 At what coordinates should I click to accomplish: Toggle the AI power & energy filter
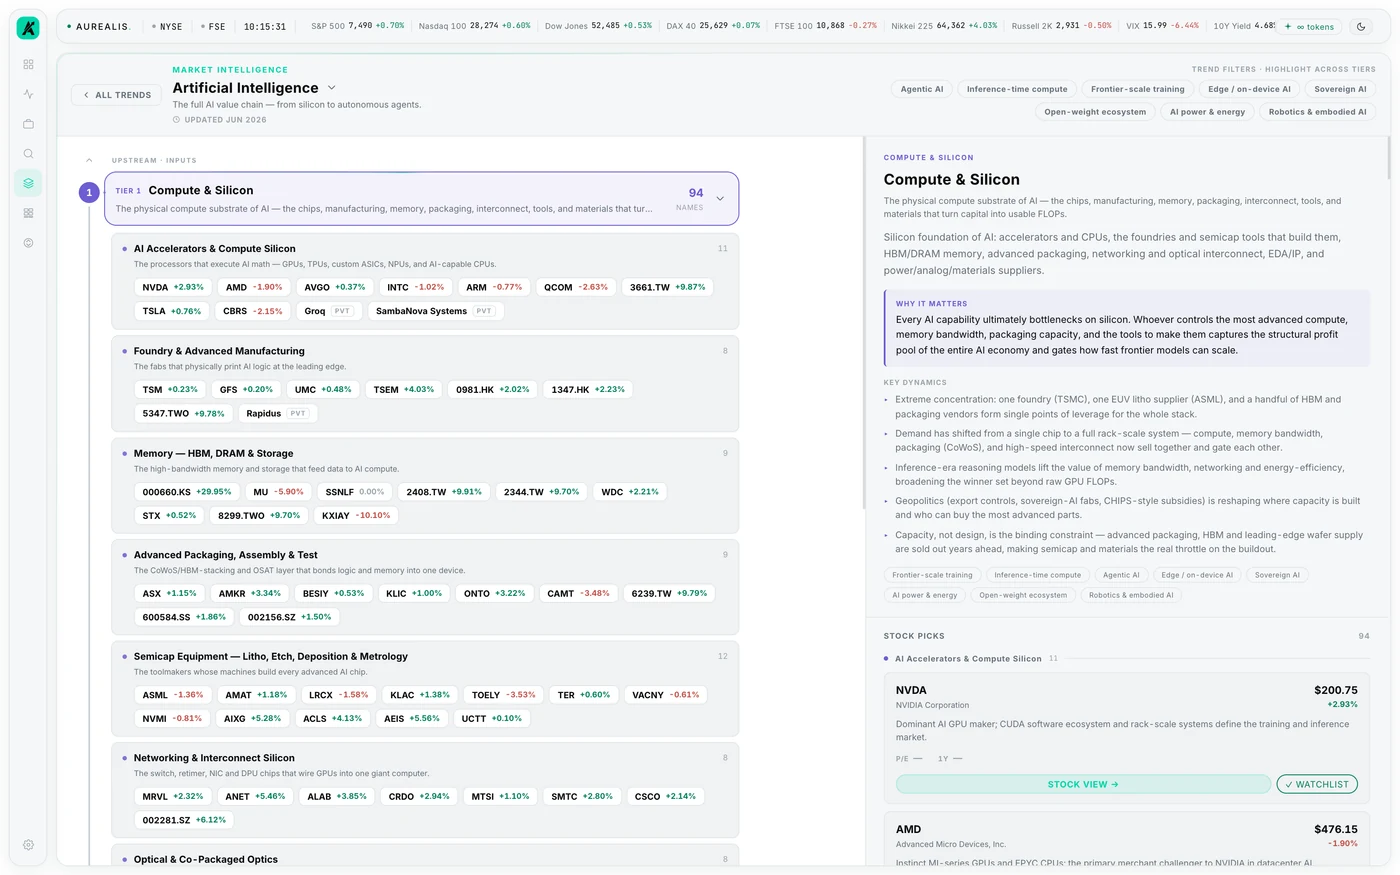pos(1207,112)
